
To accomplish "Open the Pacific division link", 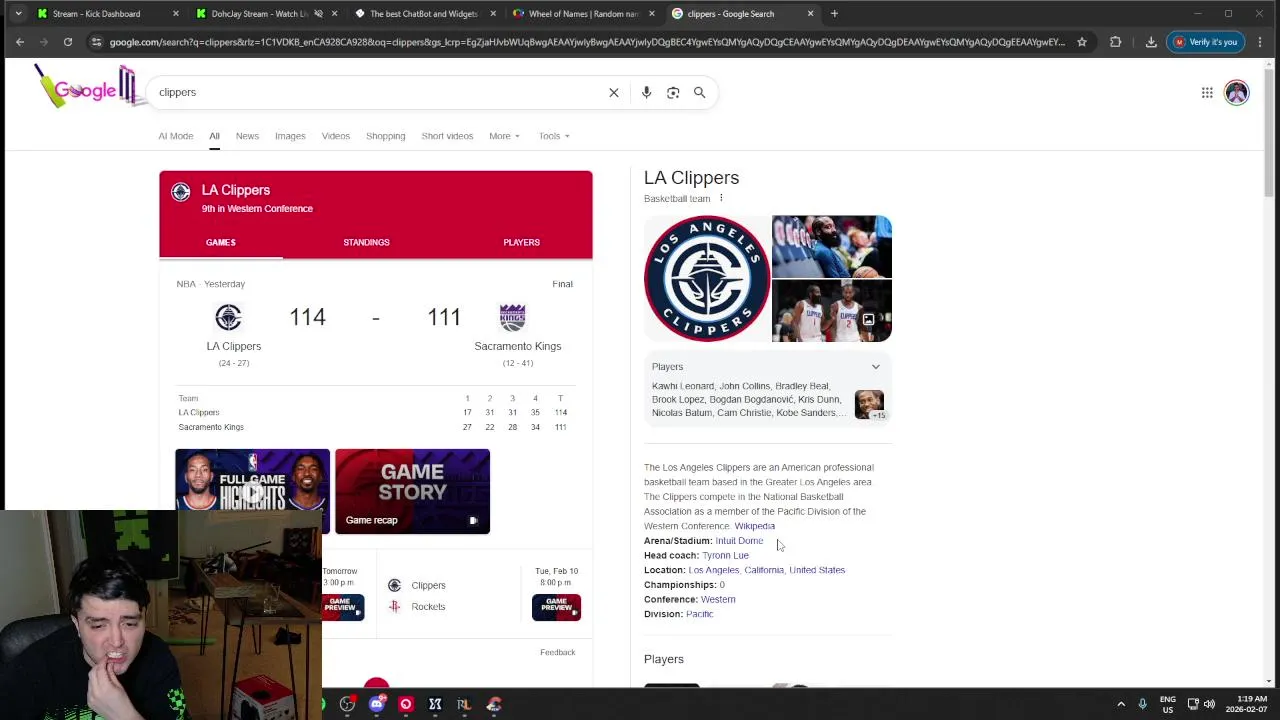I will pyautogui.click(x=700, y=614).
